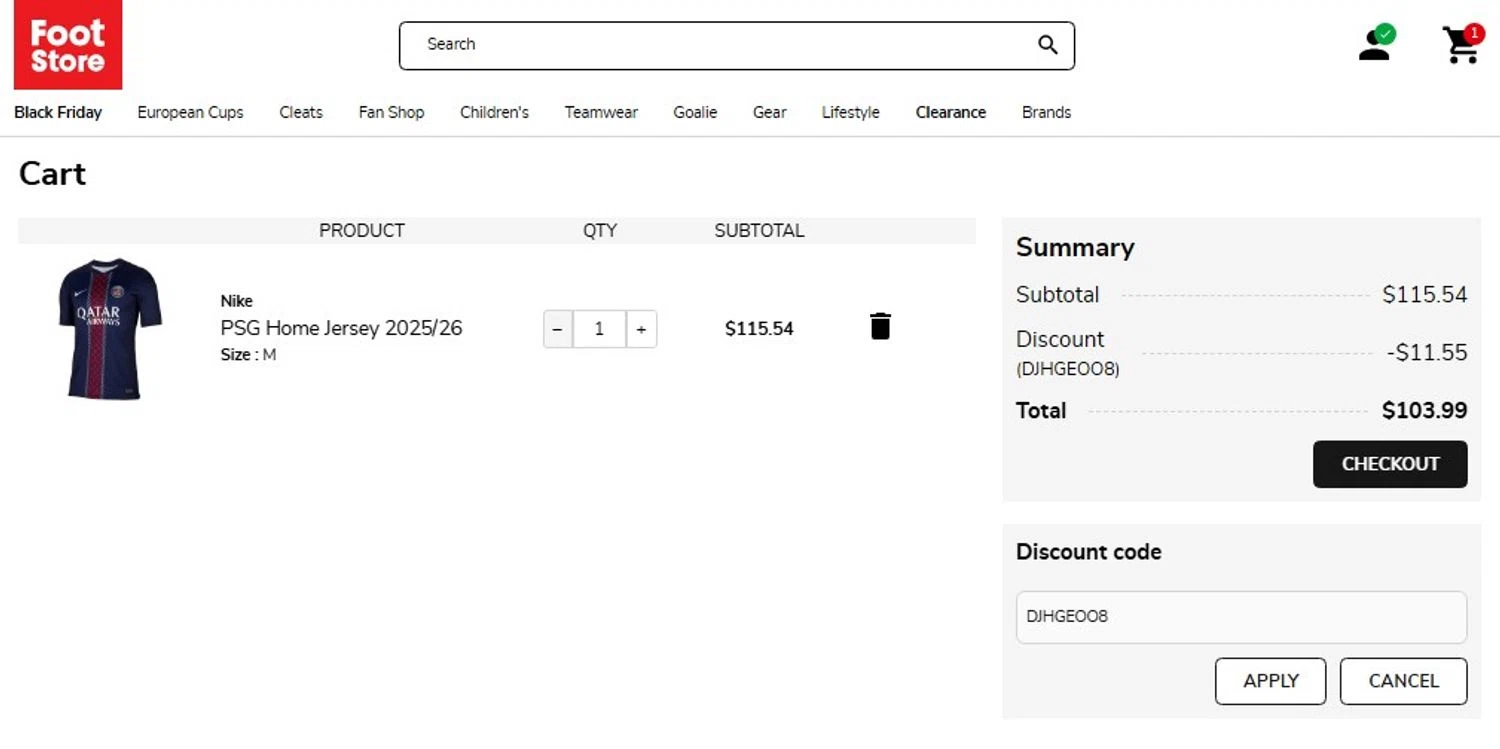This screenshot has width=1500, height=749.
Task: Click the Foot Store logo
Action: click(68, 45)
